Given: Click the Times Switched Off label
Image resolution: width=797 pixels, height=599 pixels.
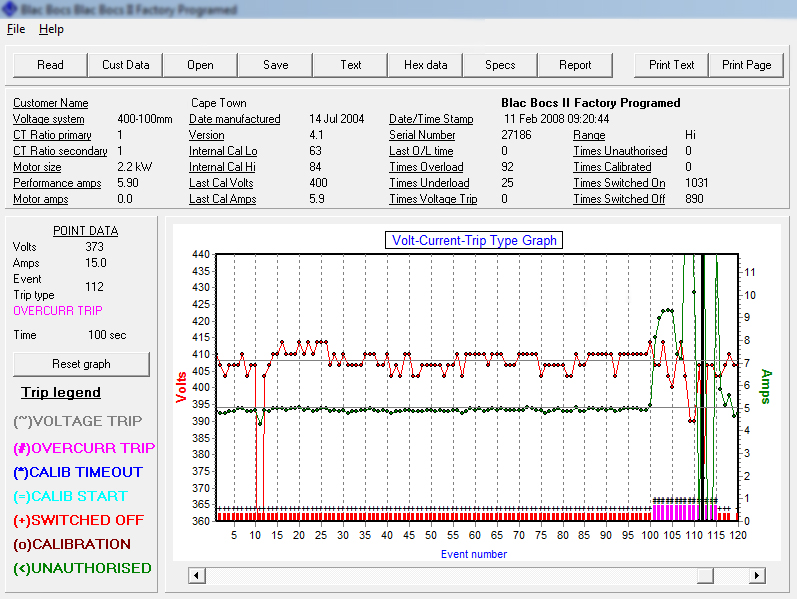Looking at the screenshot, I should (620, 199).
